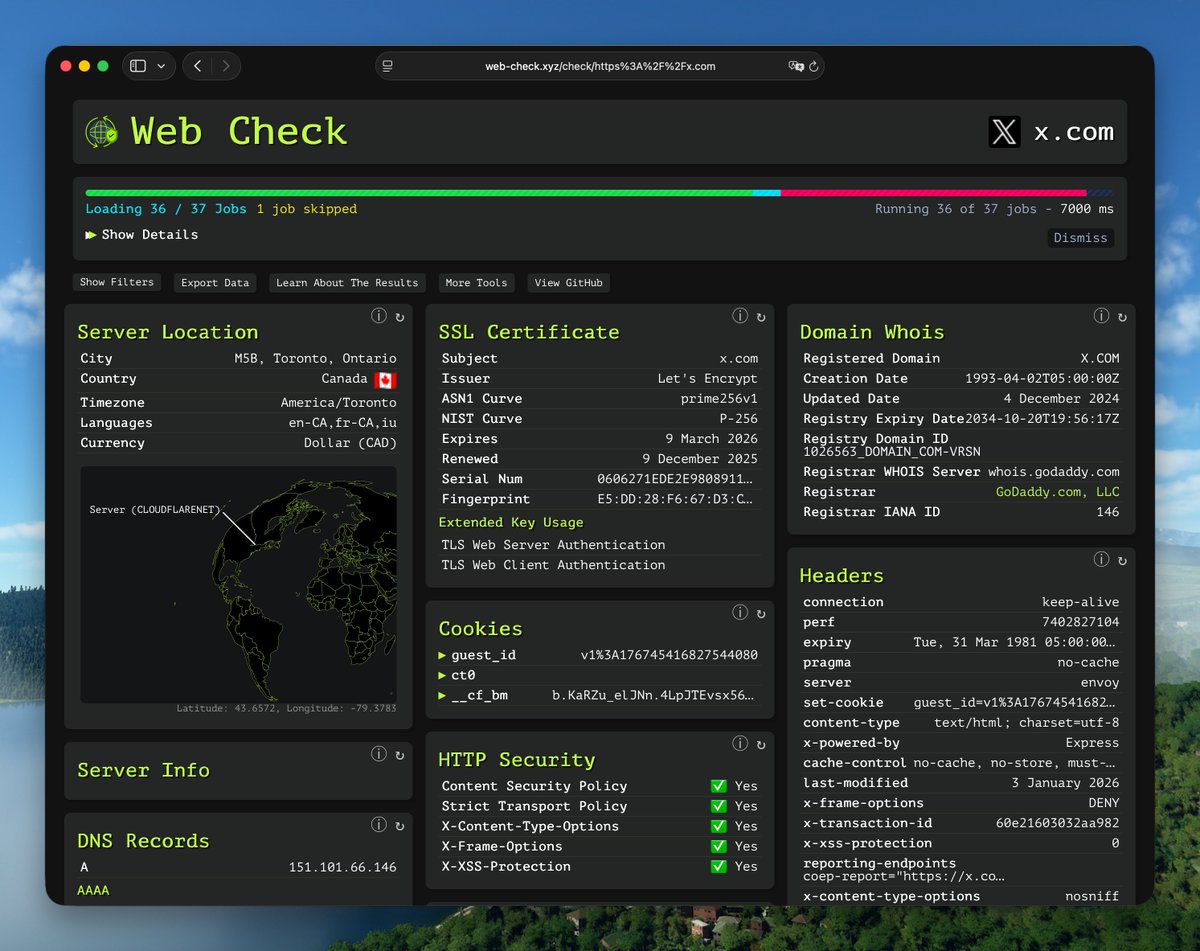Click the Web Check globe logo

[101, 132]
